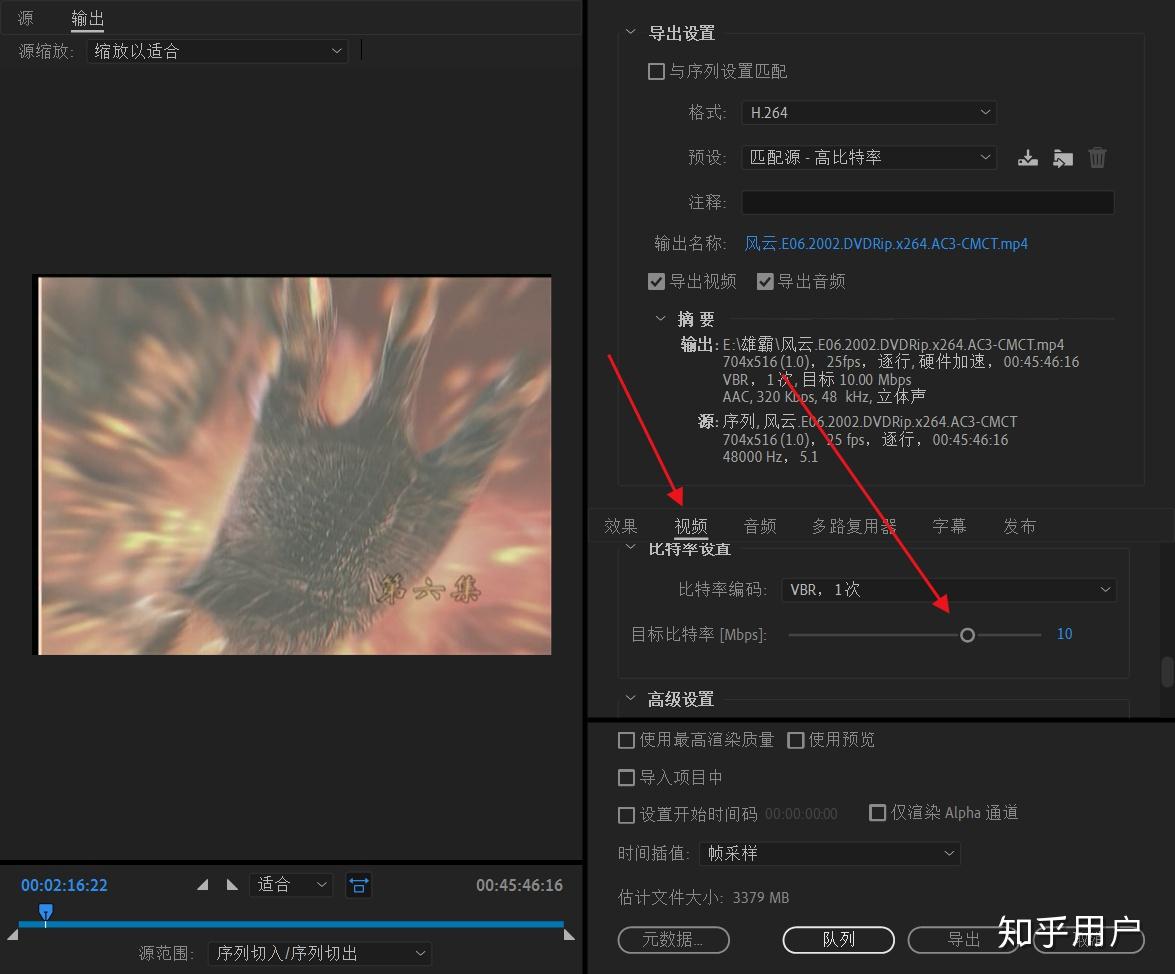1175x974 pixels.
Task: Click the import preset icon
Action: 1063,158
